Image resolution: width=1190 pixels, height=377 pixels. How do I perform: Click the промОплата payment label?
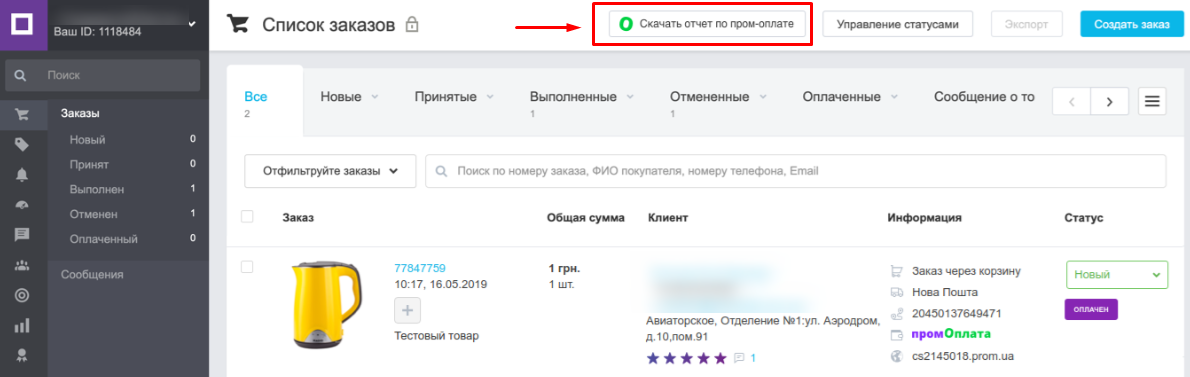point(952,334)
